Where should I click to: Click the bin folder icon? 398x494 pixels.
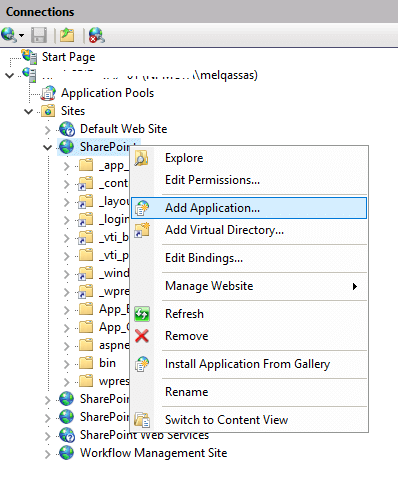(86, 363)
